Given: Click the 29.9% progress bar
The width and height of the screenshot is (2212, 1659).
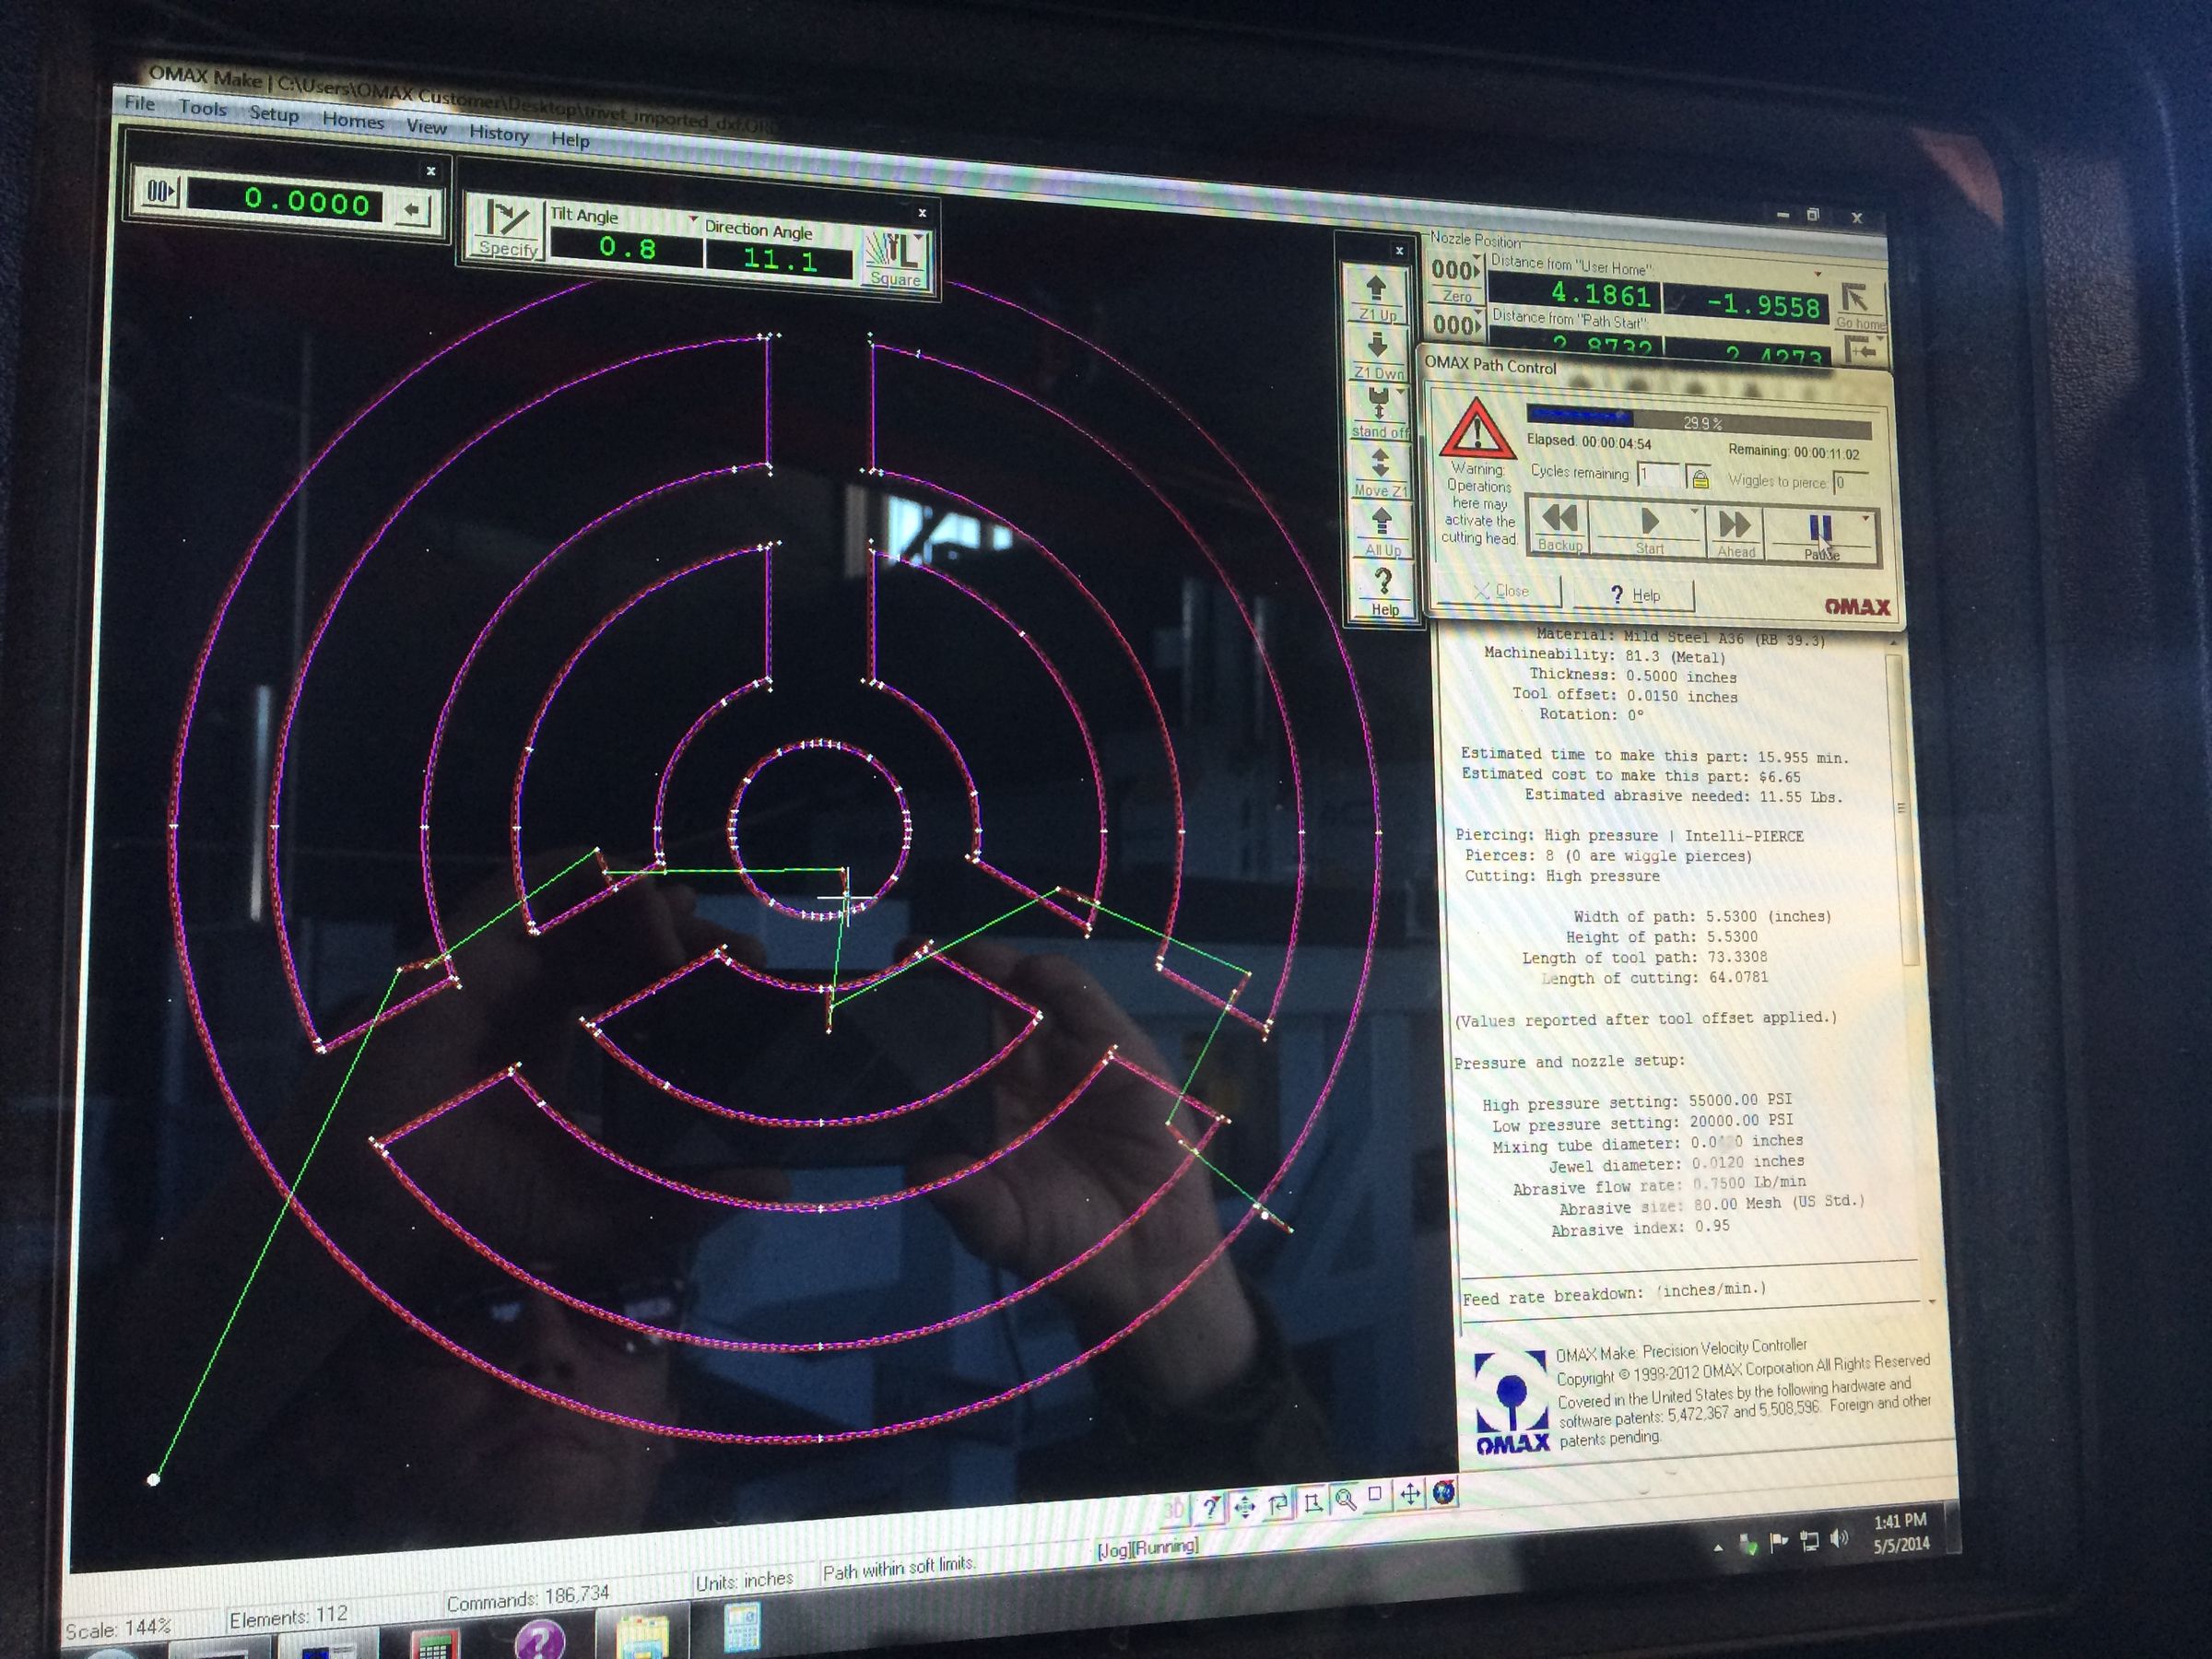Looking at the screenshot, I should click(1698, 421).
